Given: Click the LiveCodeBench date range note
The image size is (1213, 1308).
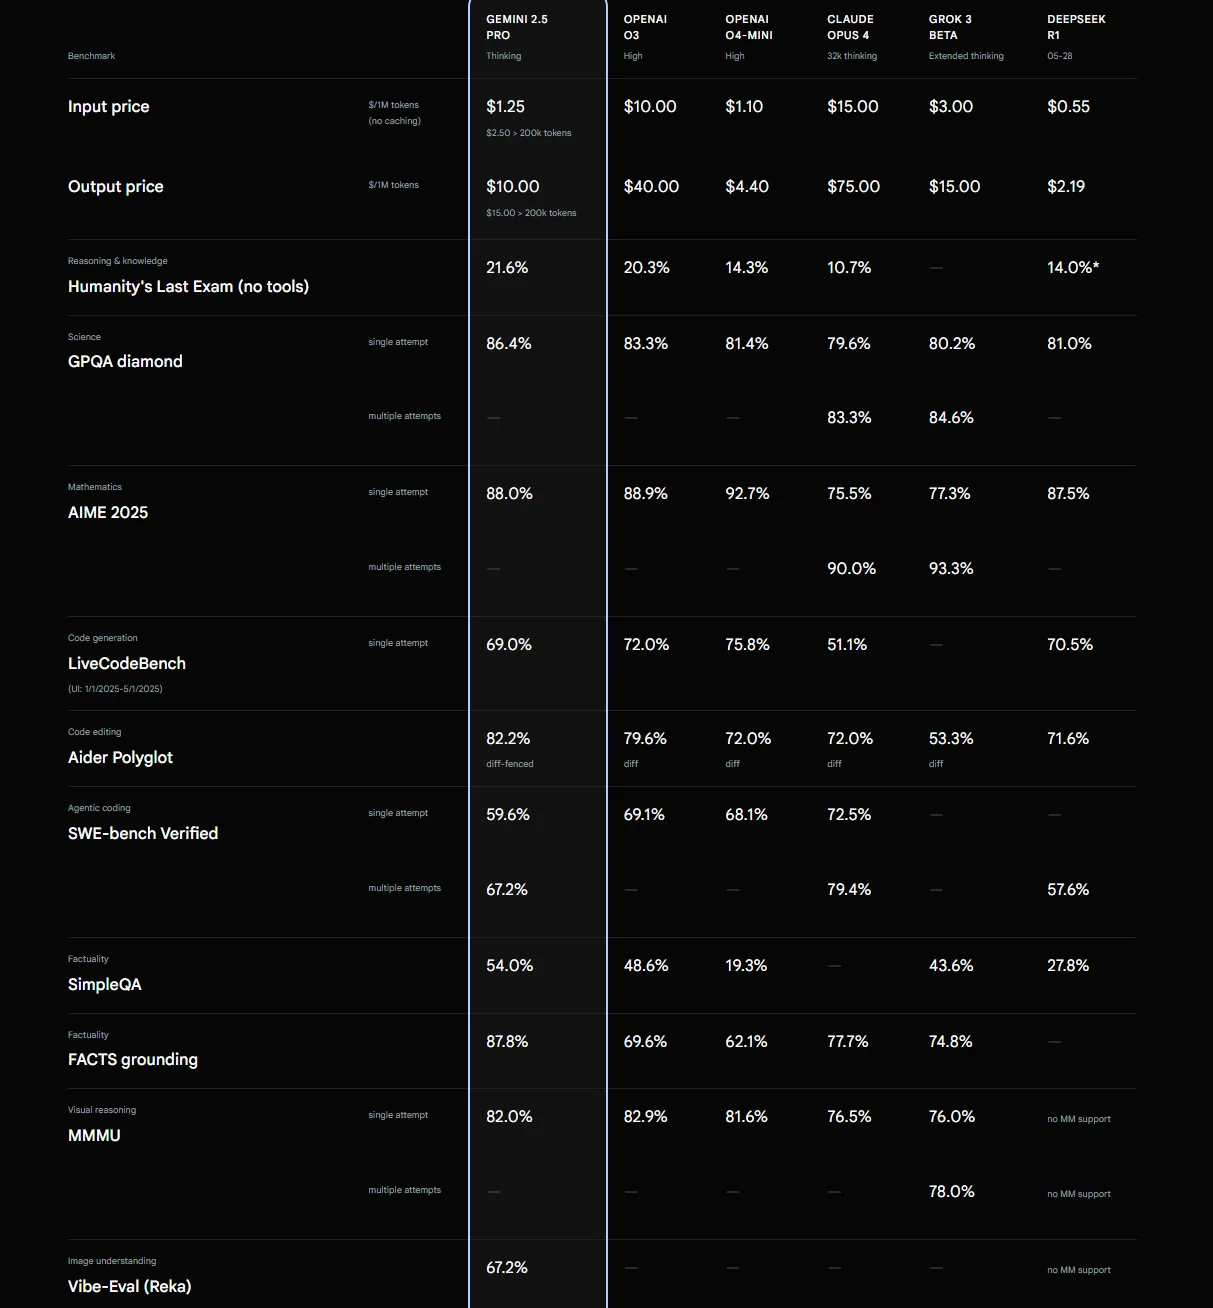Looking at the screenshot, I should (x=115, y=689).
